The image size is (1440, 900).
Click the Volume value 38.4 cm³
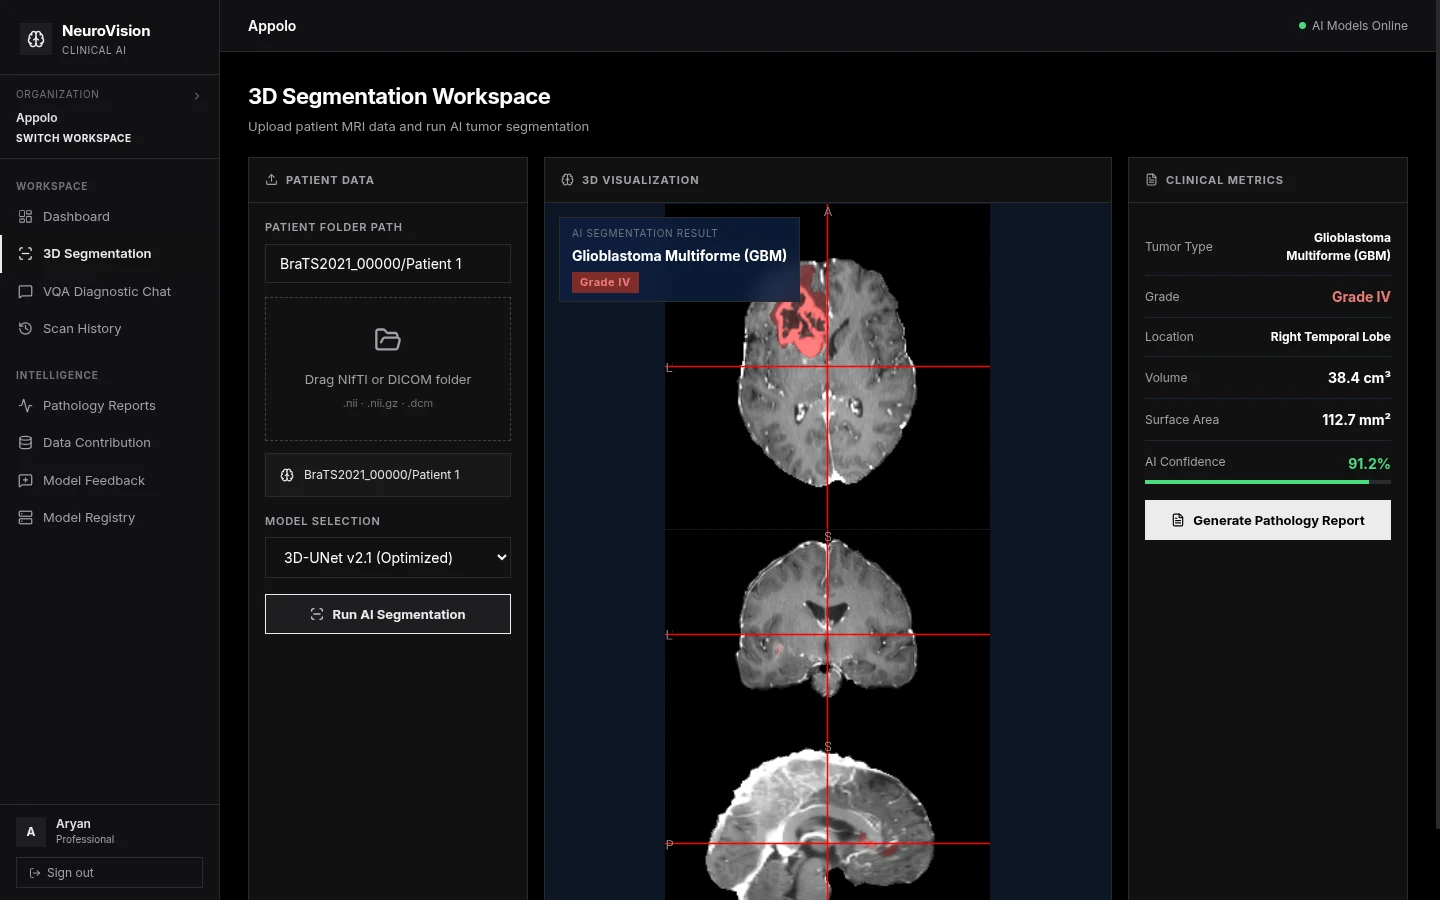click(x=1359, y=378)
